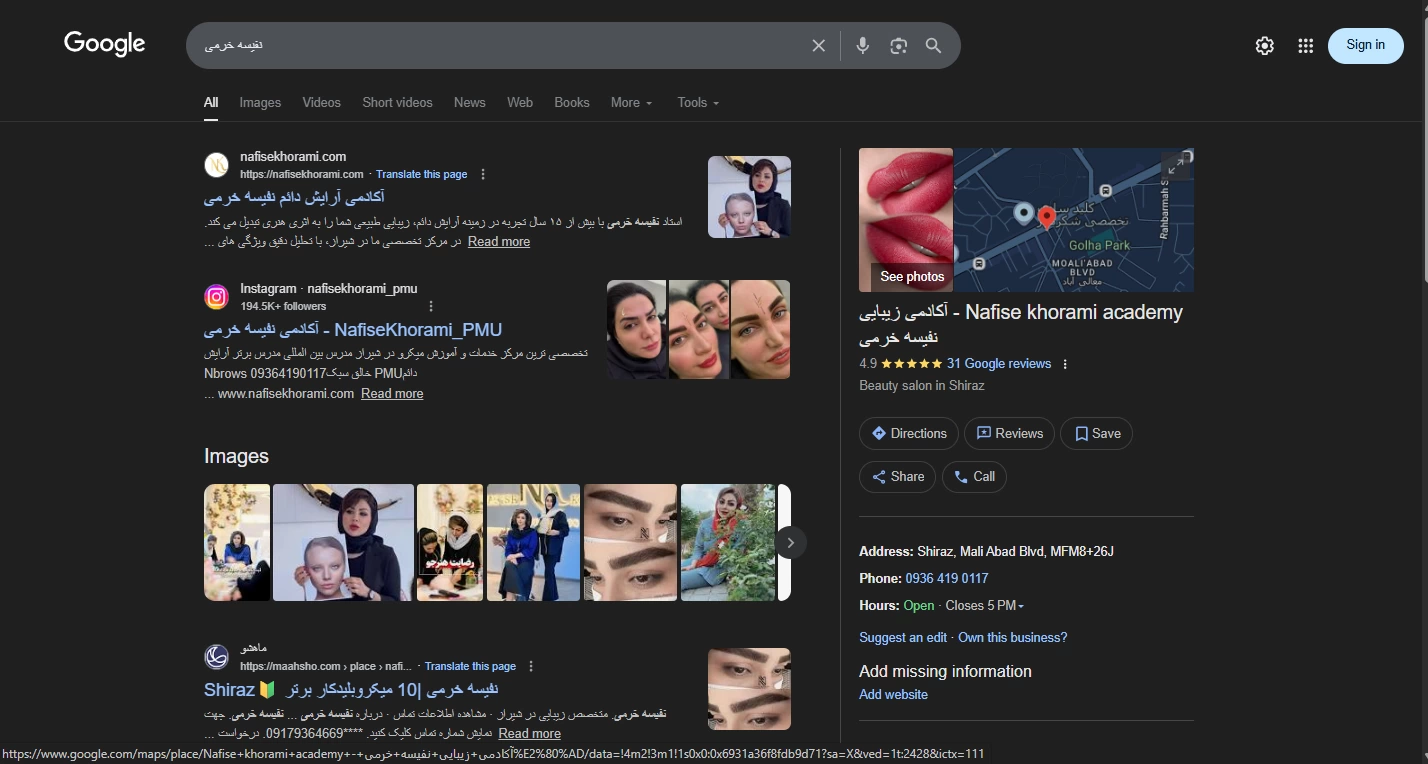The image size is (1428, 764).
Task: Go to the News tab
Action: coord(470,102)
